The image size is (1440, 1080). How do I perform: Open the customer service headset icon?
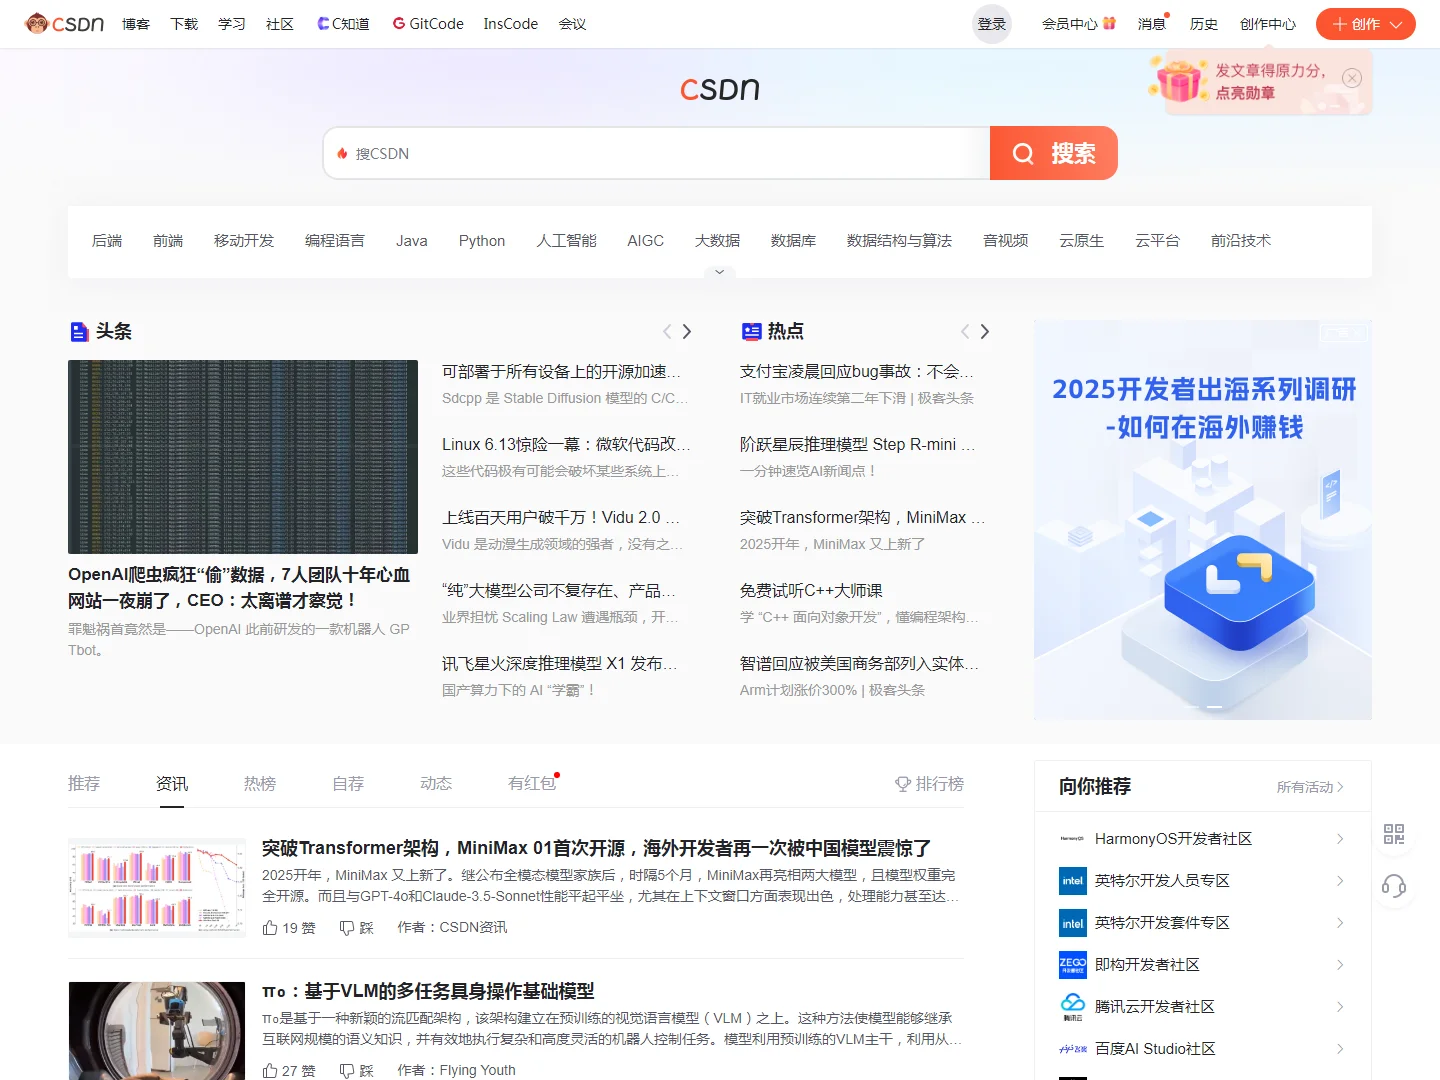(x=1394, y=886)
